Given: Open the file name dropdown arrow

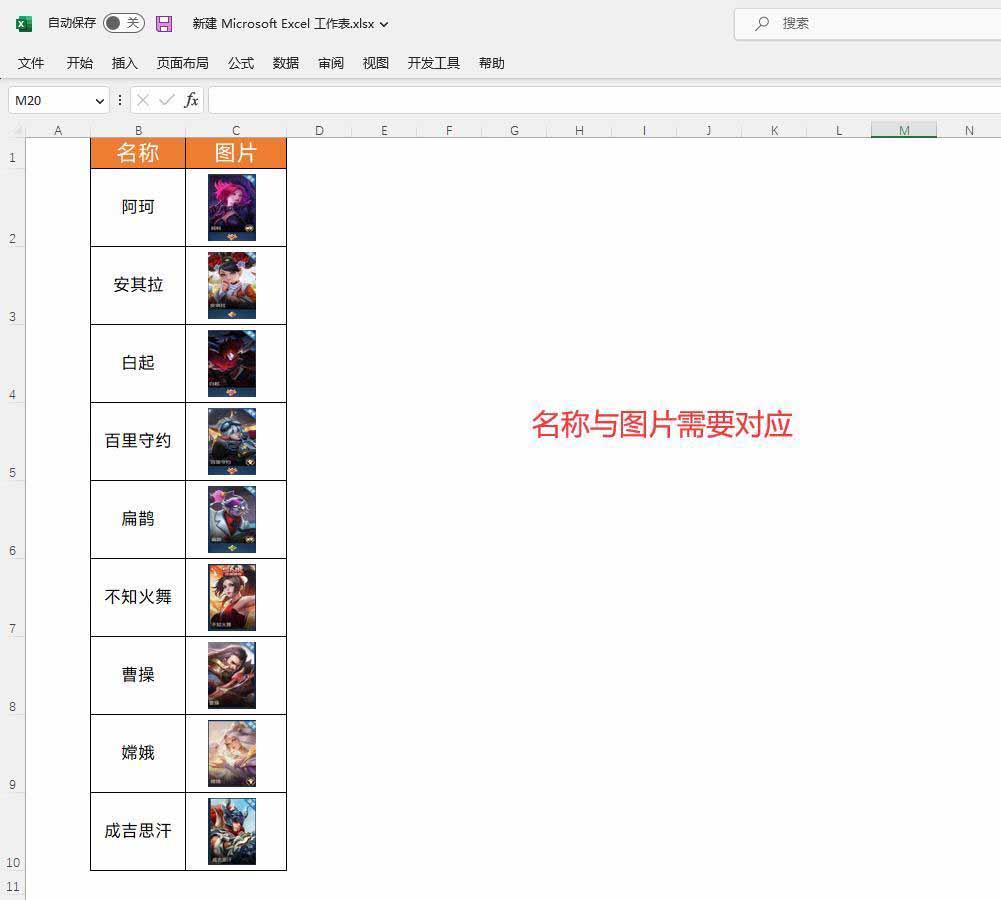Looking at the screenshot, I should coord(384,24).
